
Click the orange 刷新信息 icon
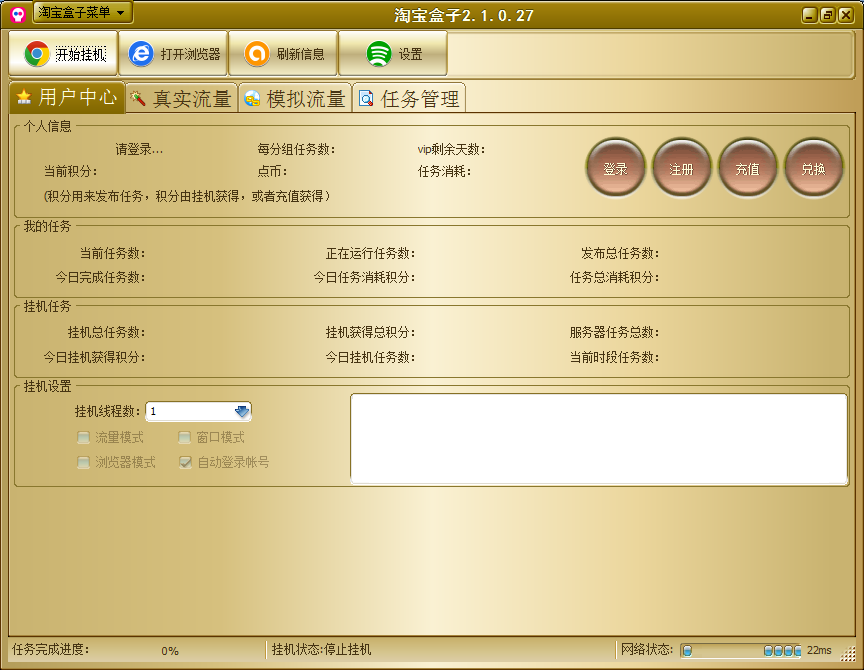257,54
